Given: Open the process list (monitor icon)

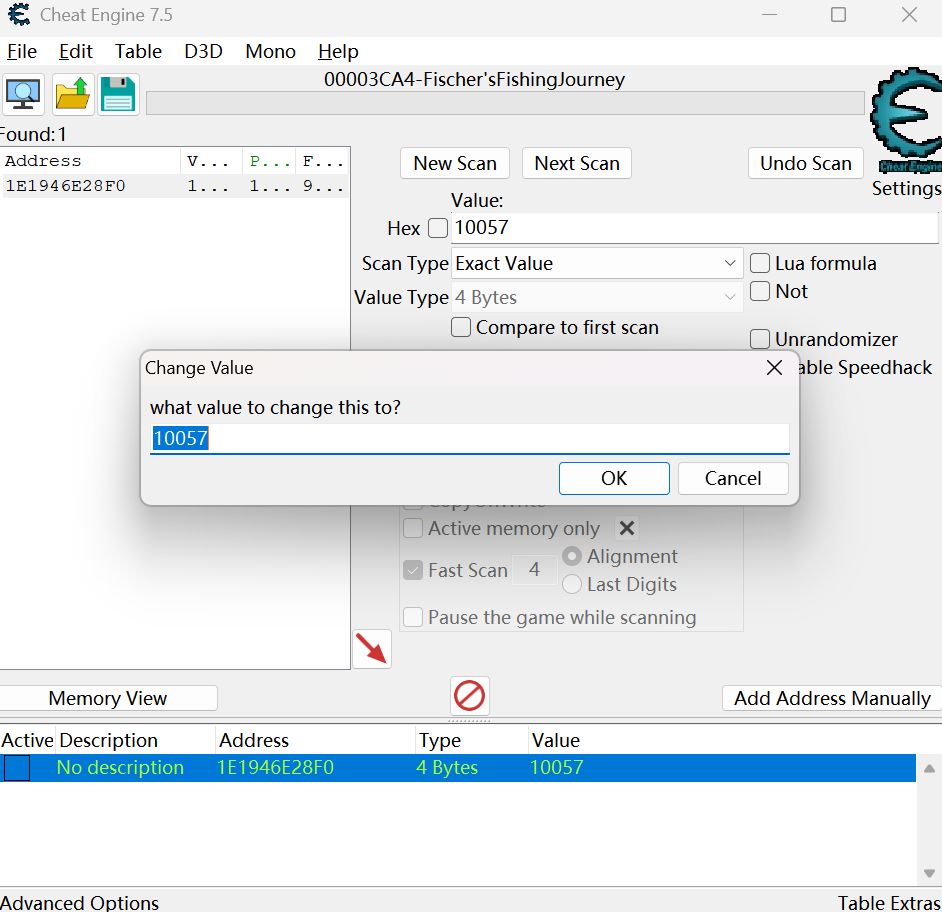Looking at the screenshot, I should [23, 94].
